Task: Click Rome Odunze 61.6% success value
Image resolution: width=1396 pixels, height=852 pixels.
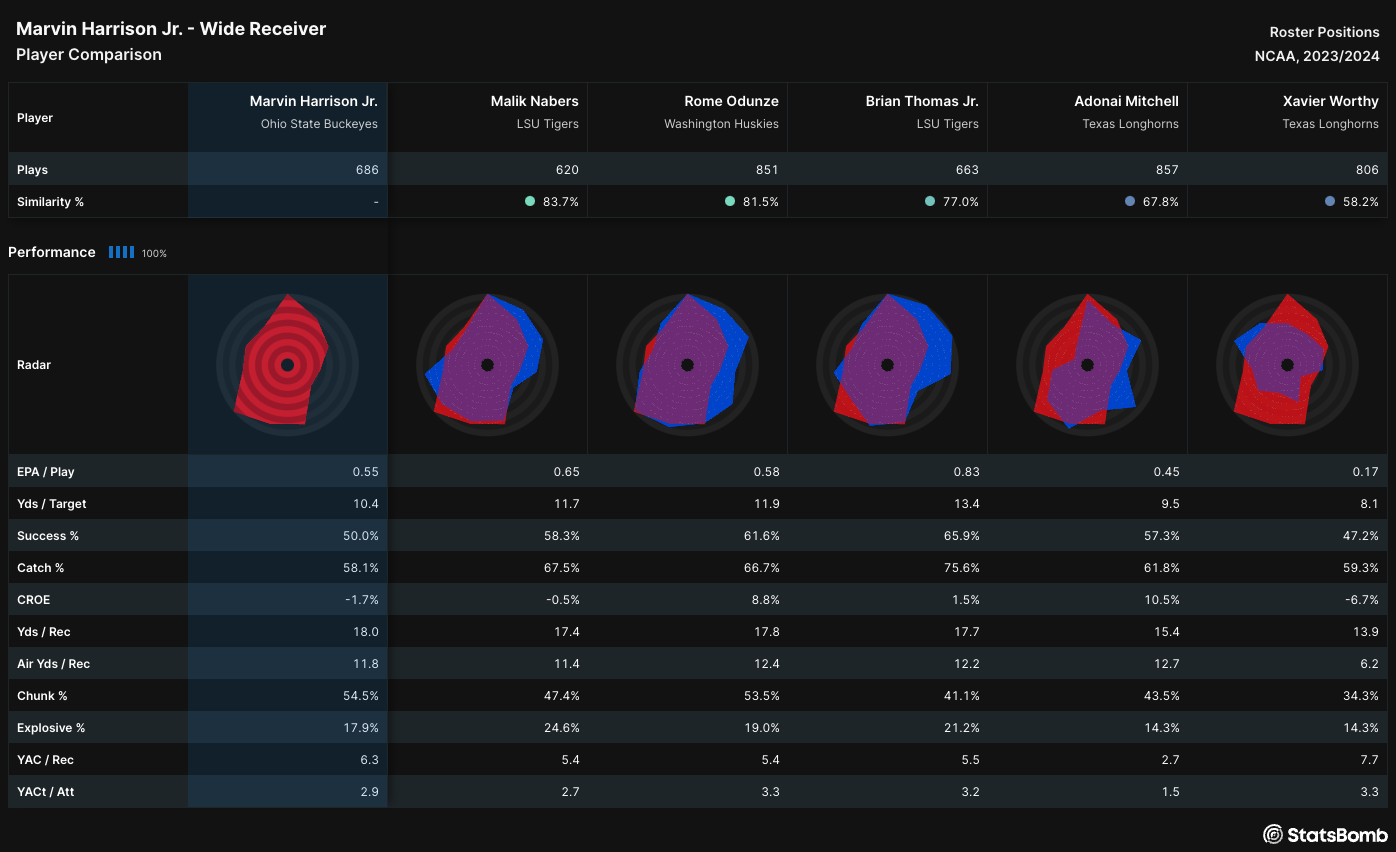Action: (x=761, y=536)
